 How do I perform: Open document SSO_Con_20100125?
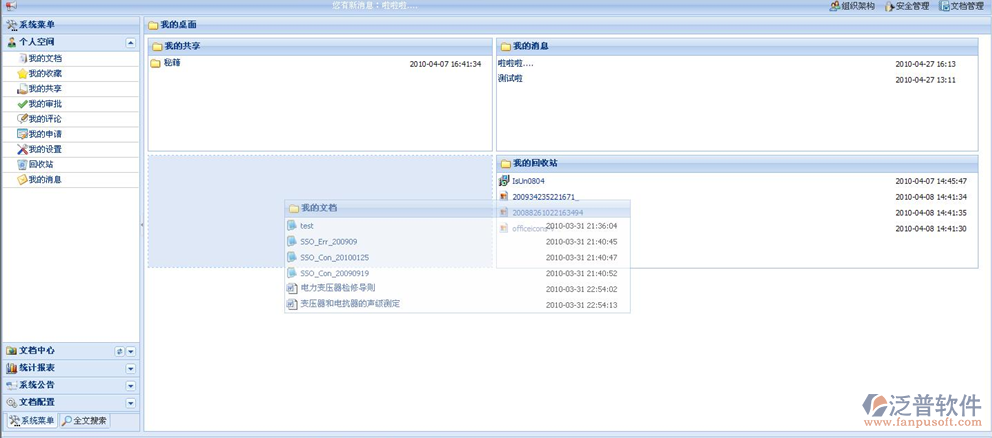[x=335, y=258]
